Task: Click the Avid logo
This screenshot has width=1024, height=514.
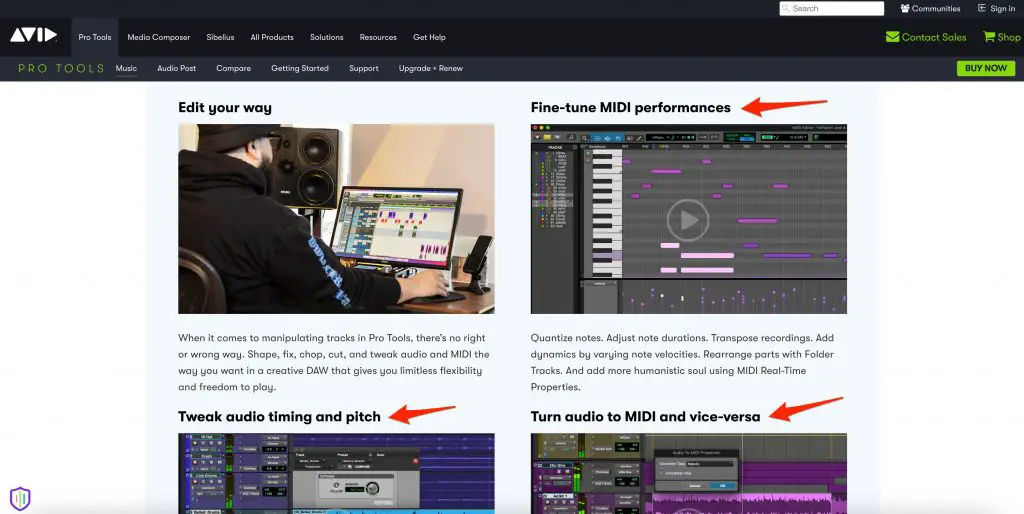Action: pos(33,35)
